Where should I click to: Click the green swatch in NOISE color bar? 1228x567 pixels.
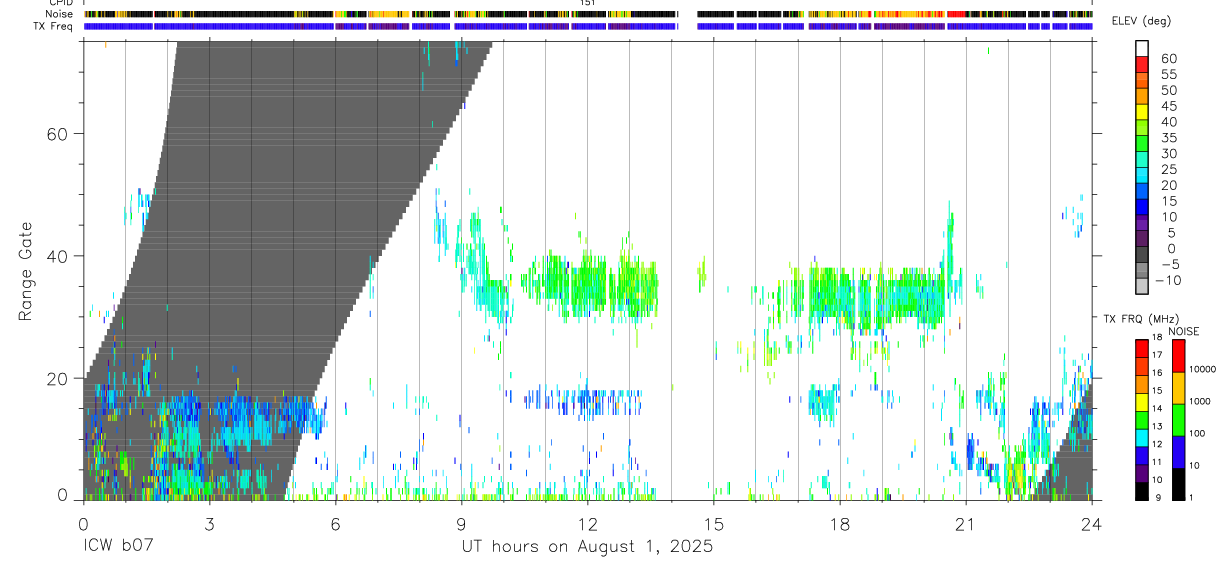pyautogui.click(x=1178, y=420)
